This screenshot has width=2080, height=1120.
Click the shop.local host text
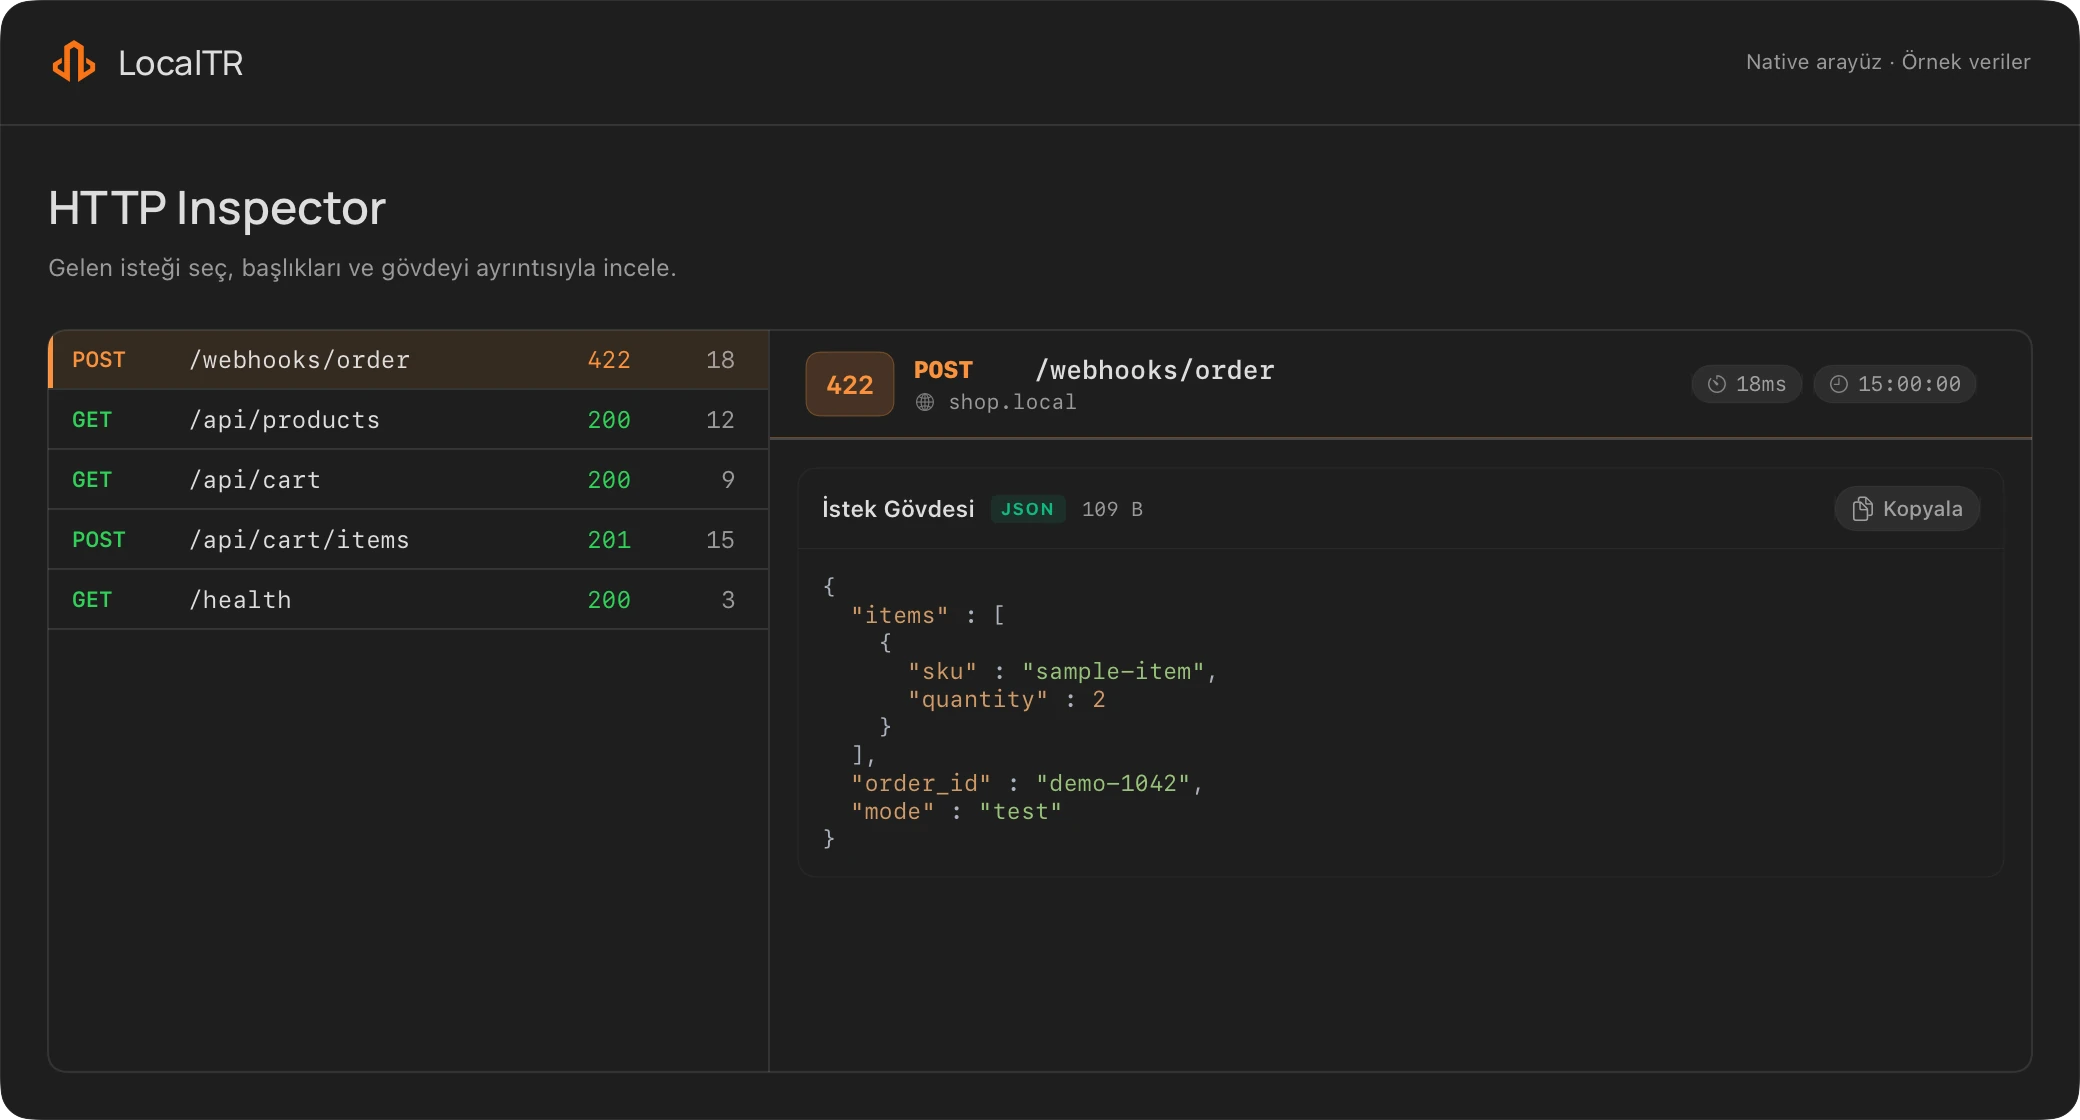click(x=1012, y=402)
